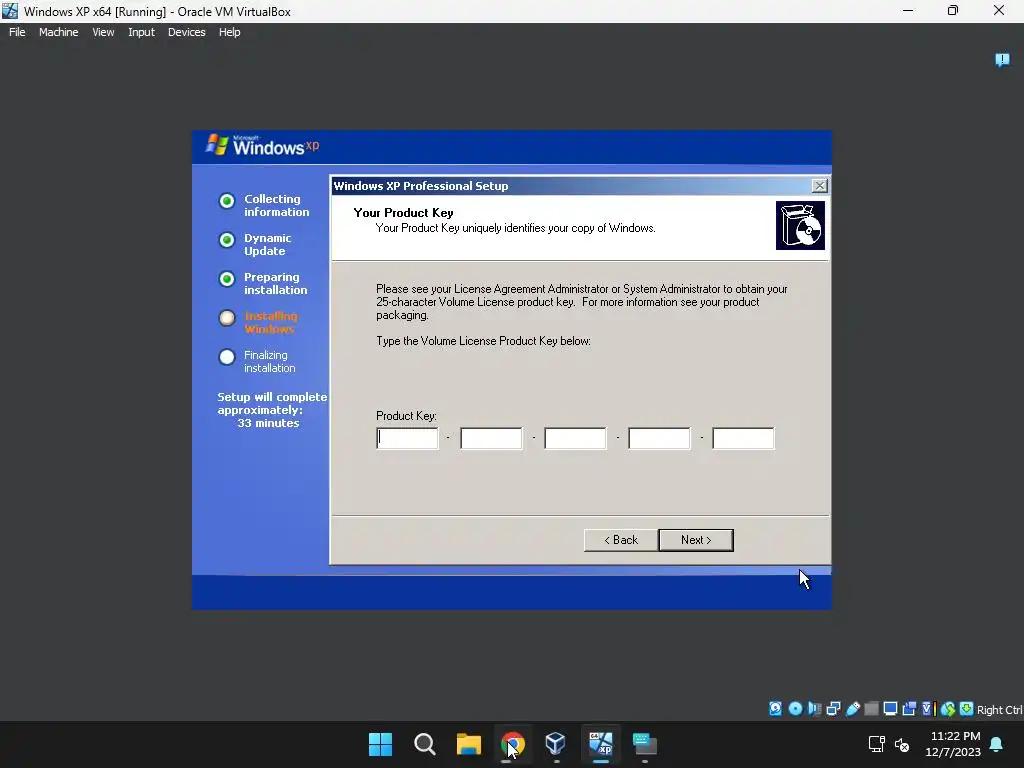Click 'Type the Volume License Product Key below' text
The height and width of the screenshot is (768, 1024).
tap(483, 341)
